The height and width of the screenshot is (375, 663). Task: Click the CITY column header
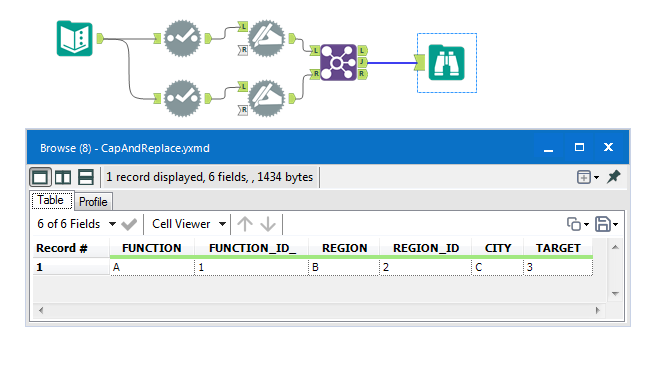tap(498, 248)
